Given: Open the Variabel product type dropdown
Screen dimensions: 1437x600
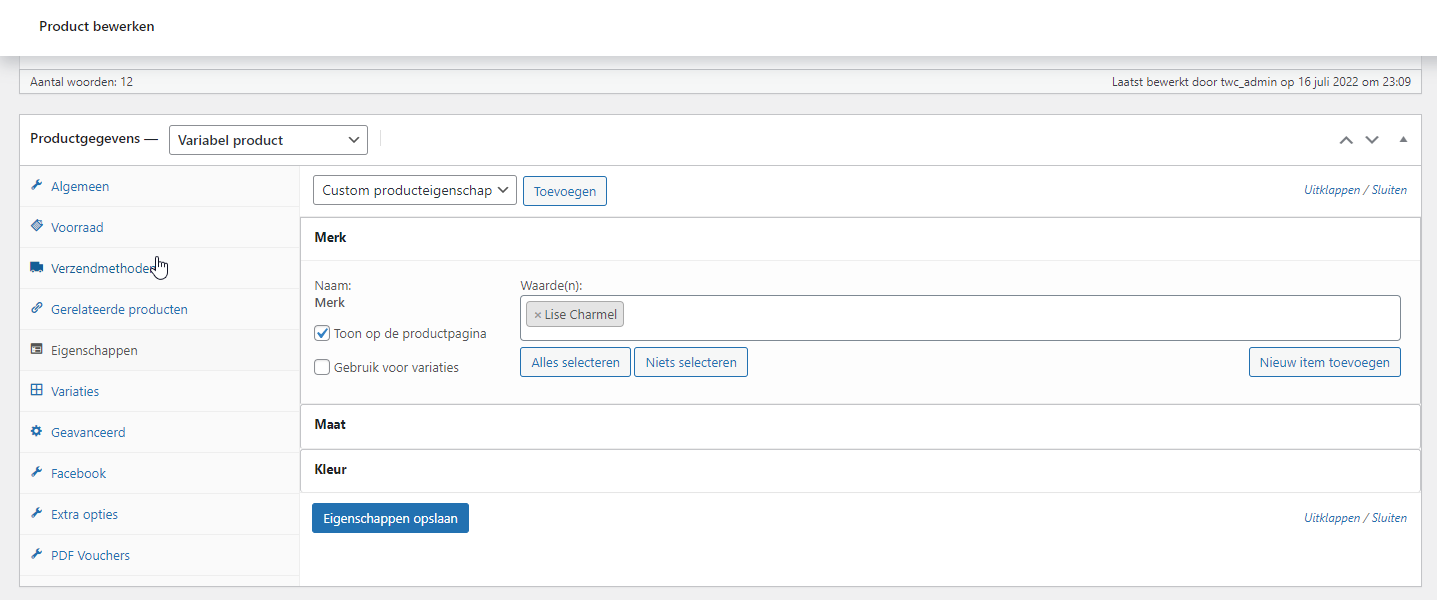Looking at the screenshot, I should pyautogui.click(x=268, y=140).
